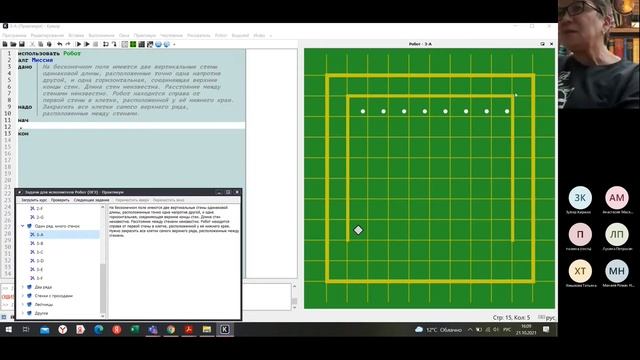Open the bright green Robot field toolbar icon
640x360 pixels.
coord(133,44)
